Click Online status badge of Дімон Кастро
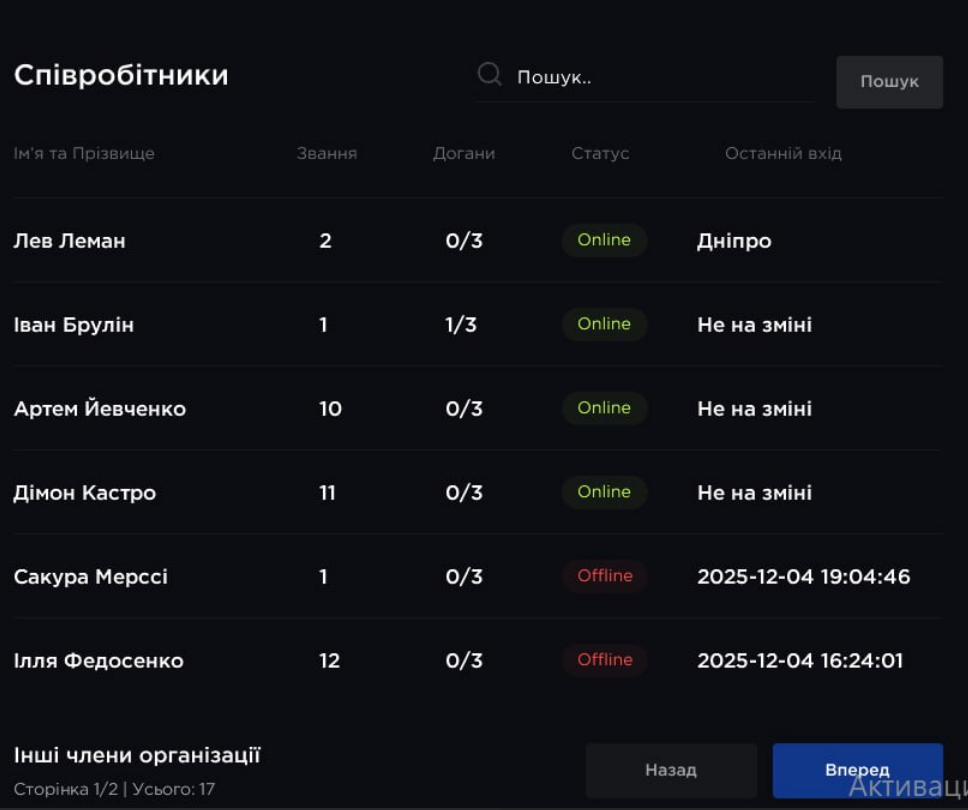This screenshot has width=968, height=810. point(604,492)
